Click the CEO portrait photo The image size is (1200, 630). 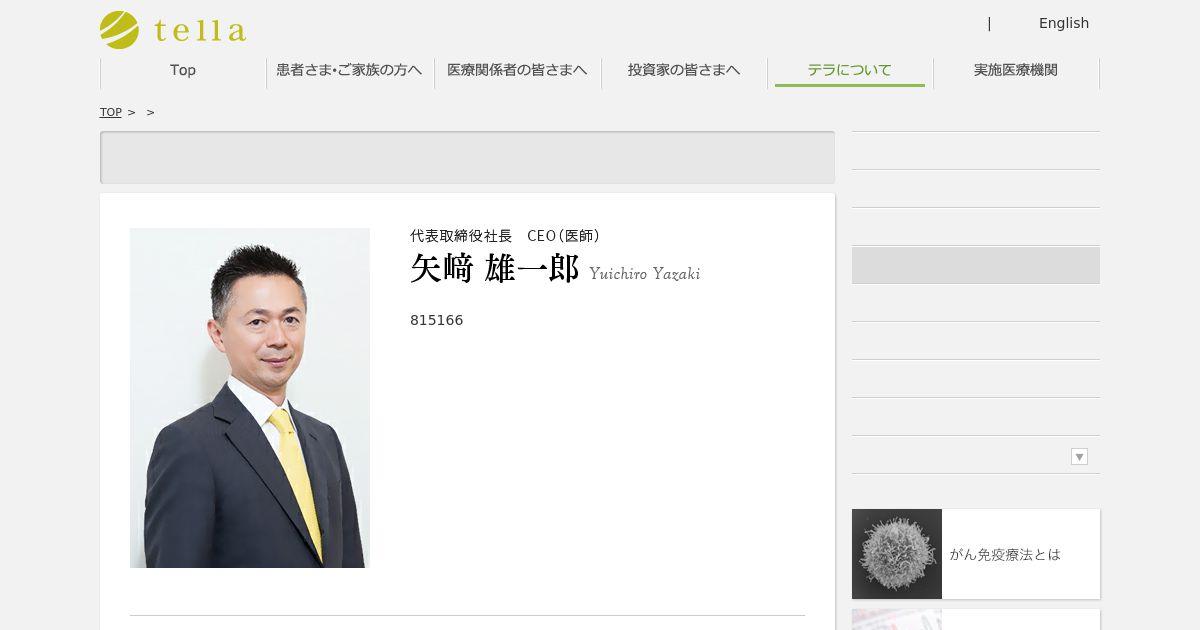[250, 398]
